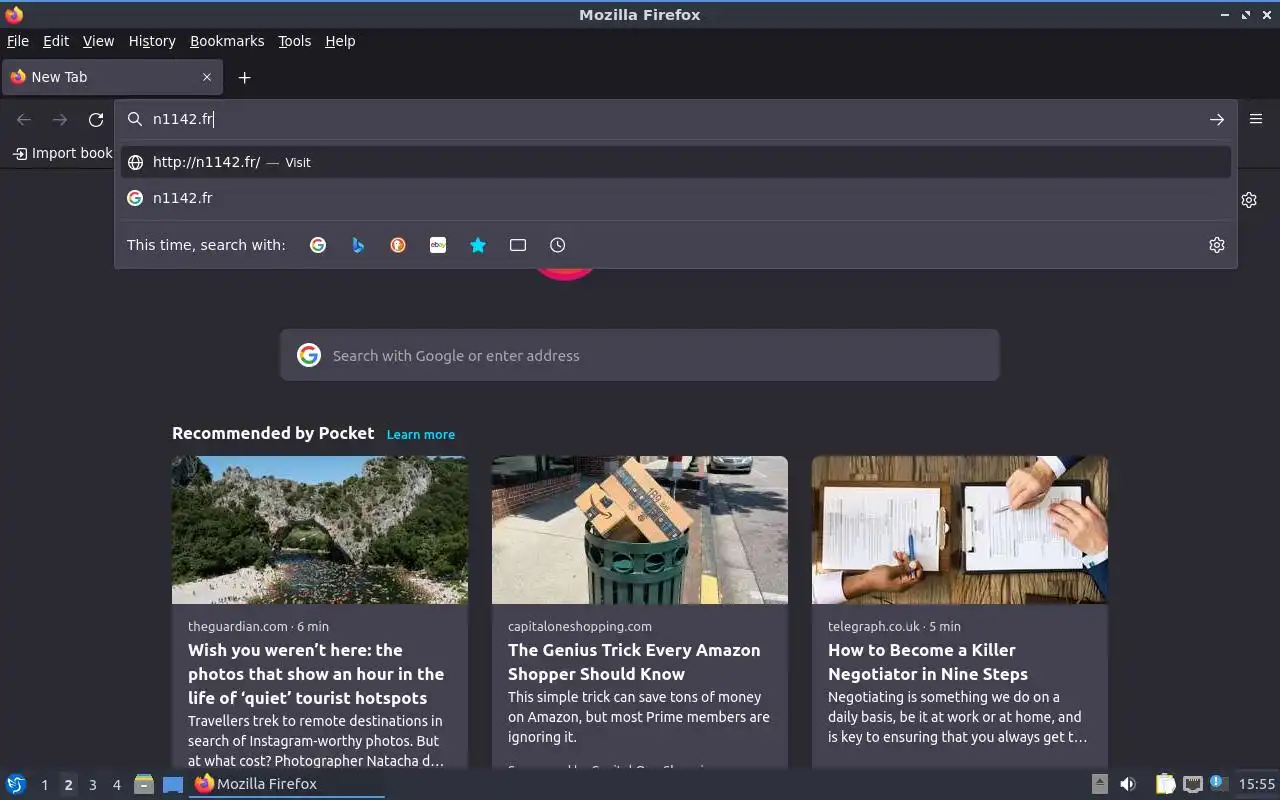Click theguardian.com source label

tap(238, 626)
